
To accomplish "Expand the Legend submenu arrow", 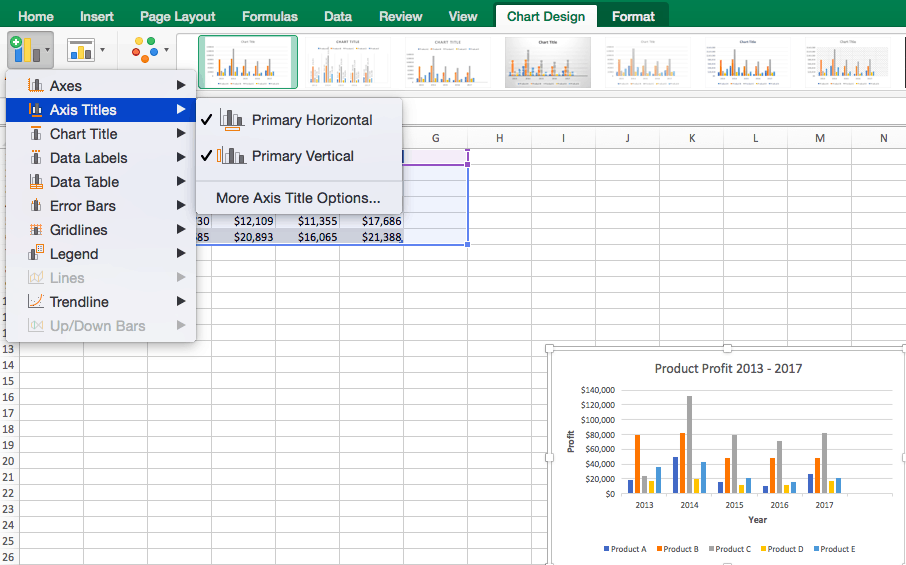I will click(181, 253).
